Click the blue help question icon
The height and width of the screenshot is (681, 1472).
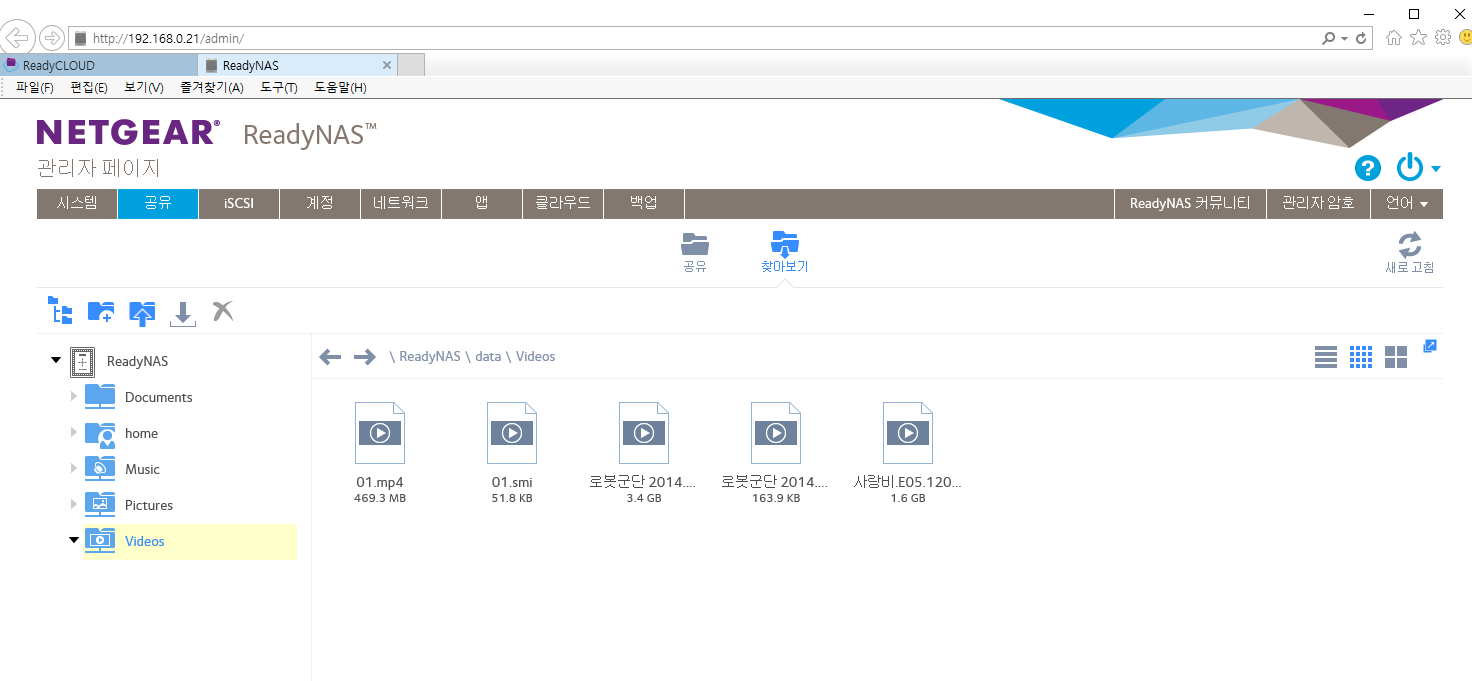pyautogui.click(x=1367, y=168)
